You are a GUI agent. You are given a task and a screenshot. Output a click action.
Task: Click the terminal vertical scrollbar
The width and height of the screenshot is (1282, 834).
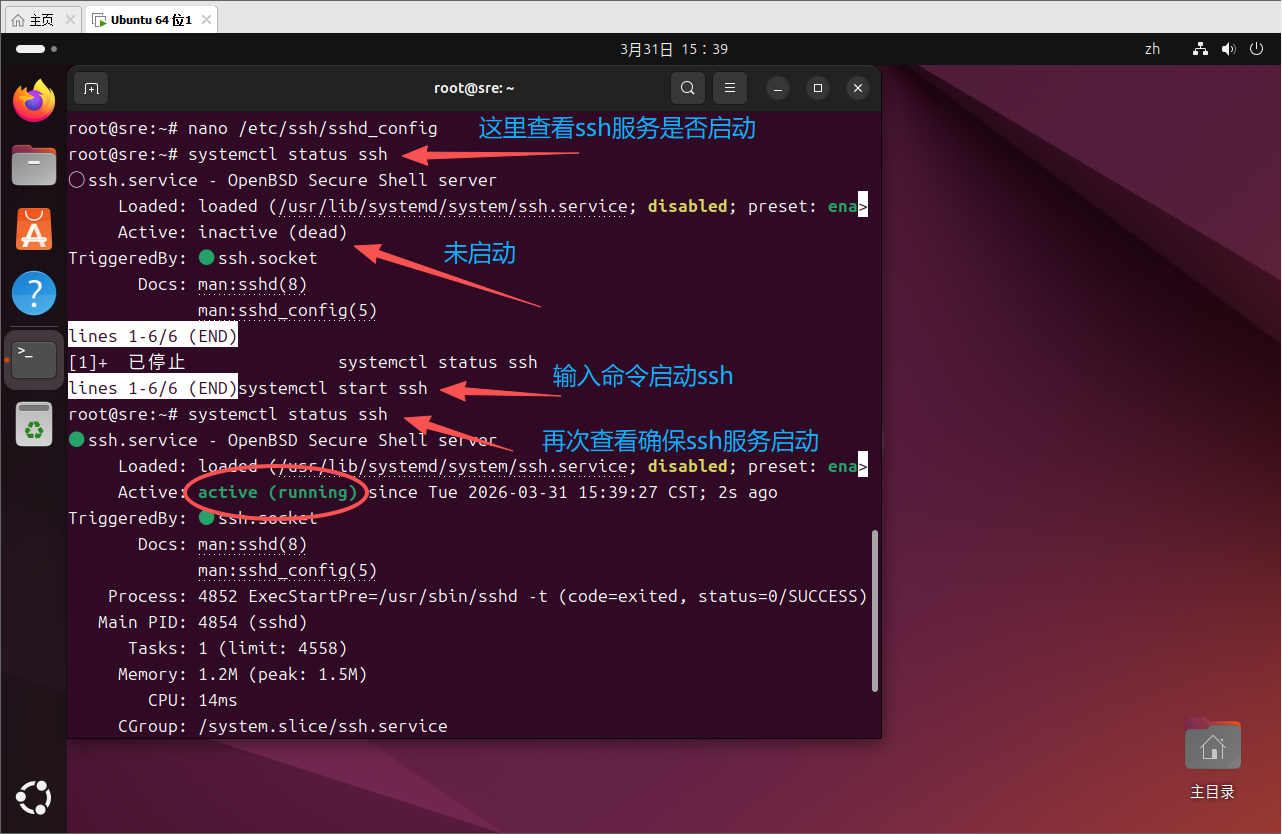pyautogui.click(x=876, y=610)
